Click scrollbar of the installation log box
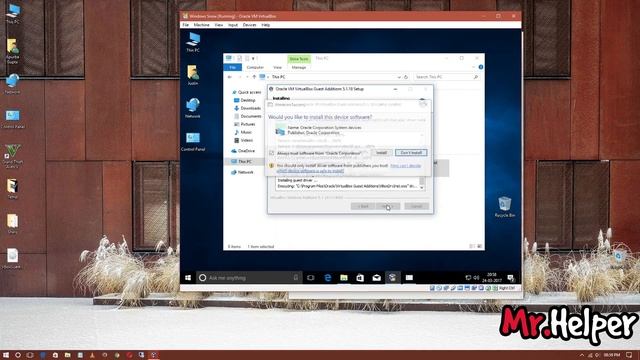Image resolution: width=640 pixels, height=360 pixels. pyautogui.click(x=422, y=183)
